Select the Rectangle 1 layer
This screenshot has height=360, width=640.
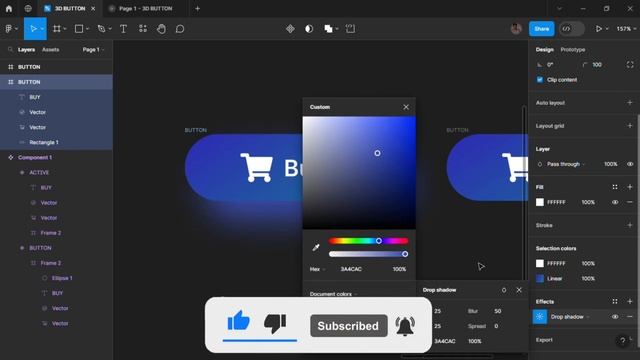pyautogui.click(x=44, y=142)
